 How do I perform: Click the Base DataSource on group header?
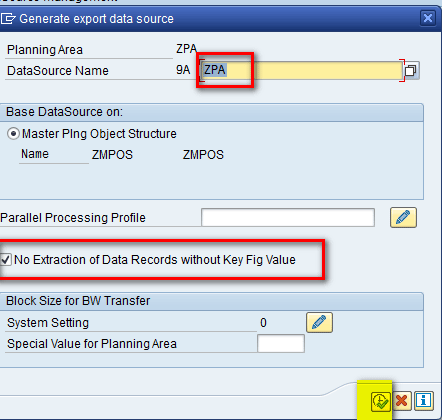tap(64, 112)
